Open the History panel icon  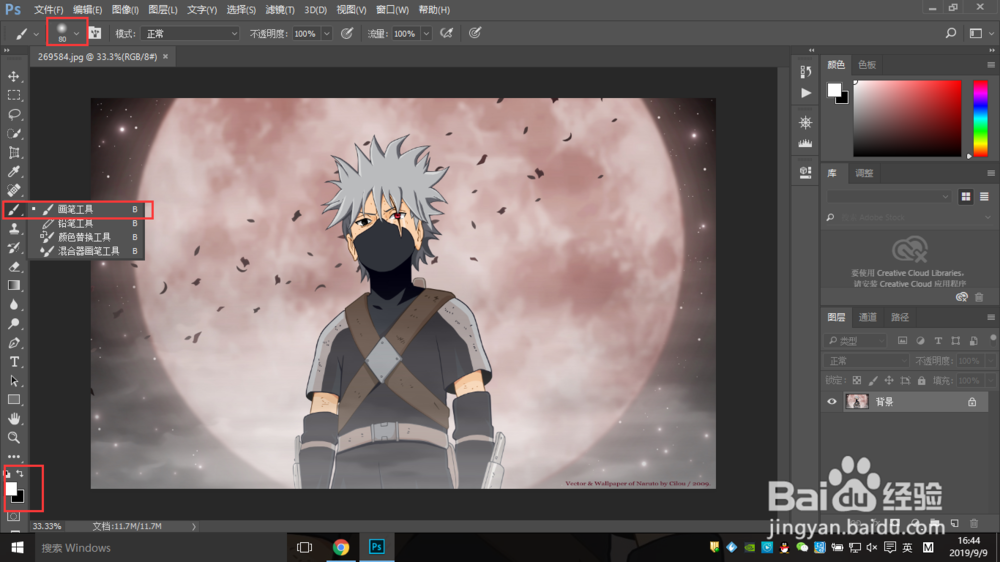click(805, 71)
